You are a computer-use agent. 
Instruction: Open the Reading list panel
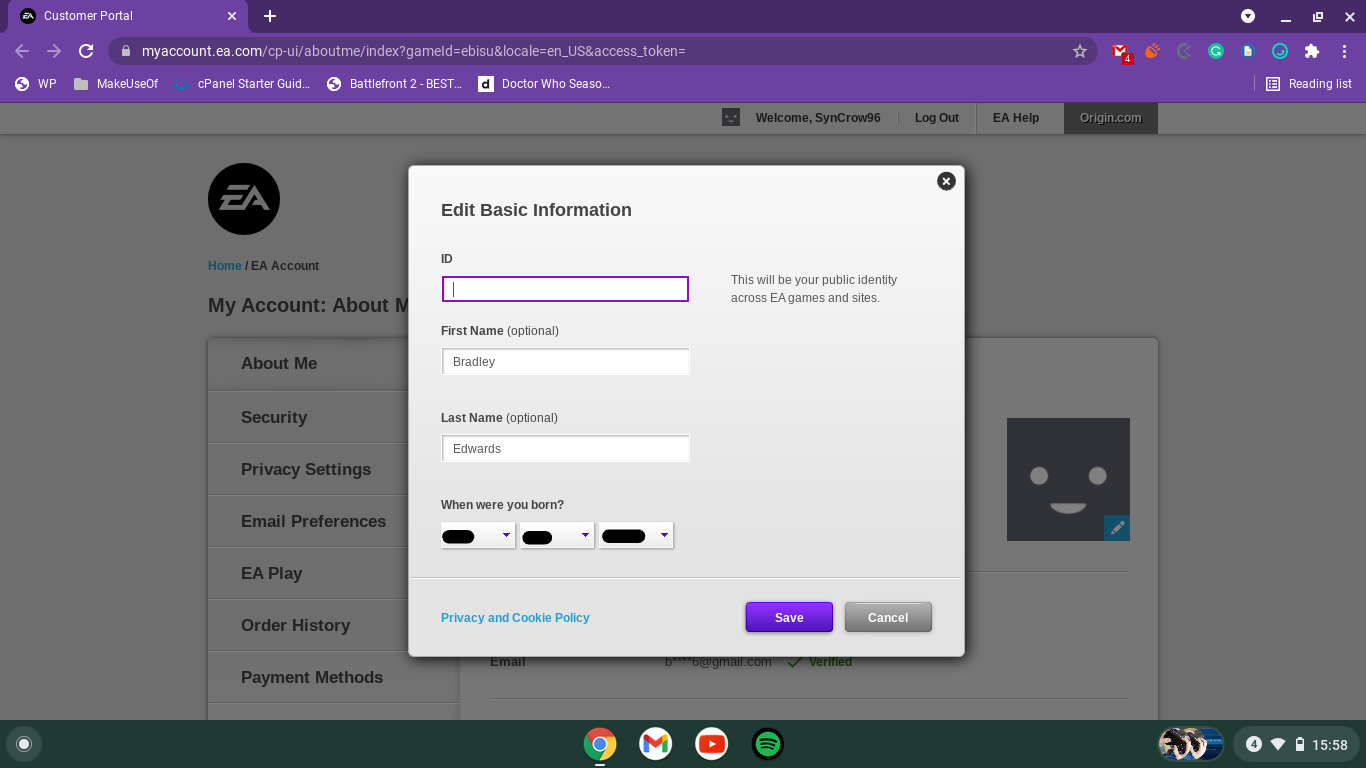[x=1309, y=84]
